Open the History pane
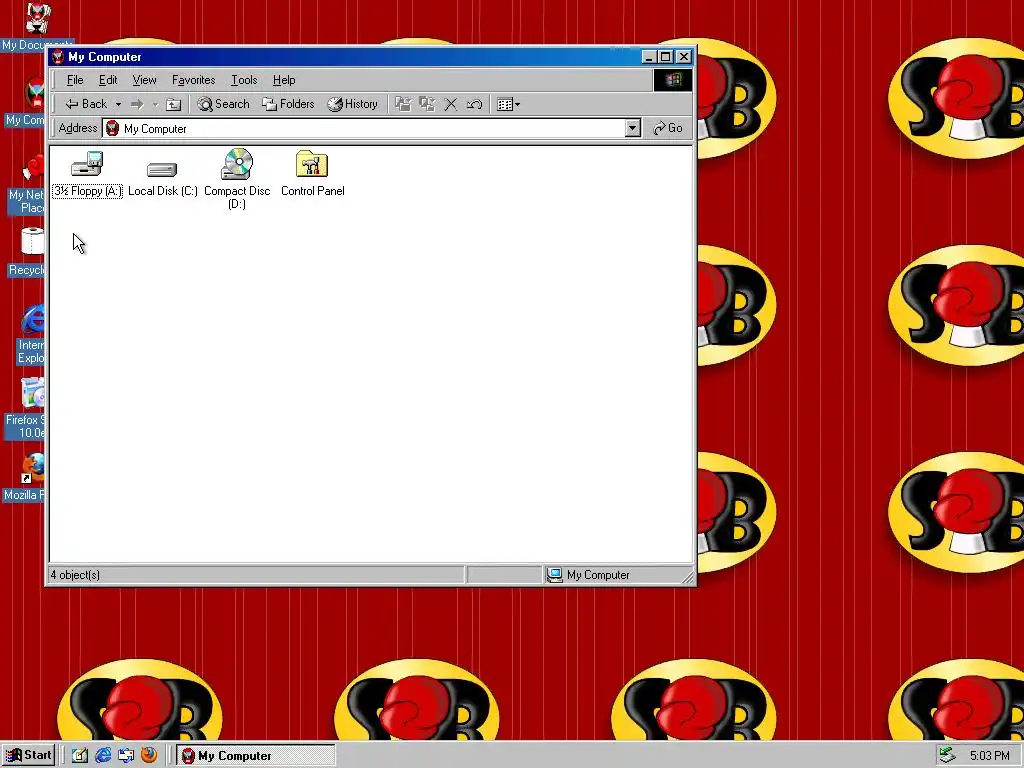 click(353, 104)
